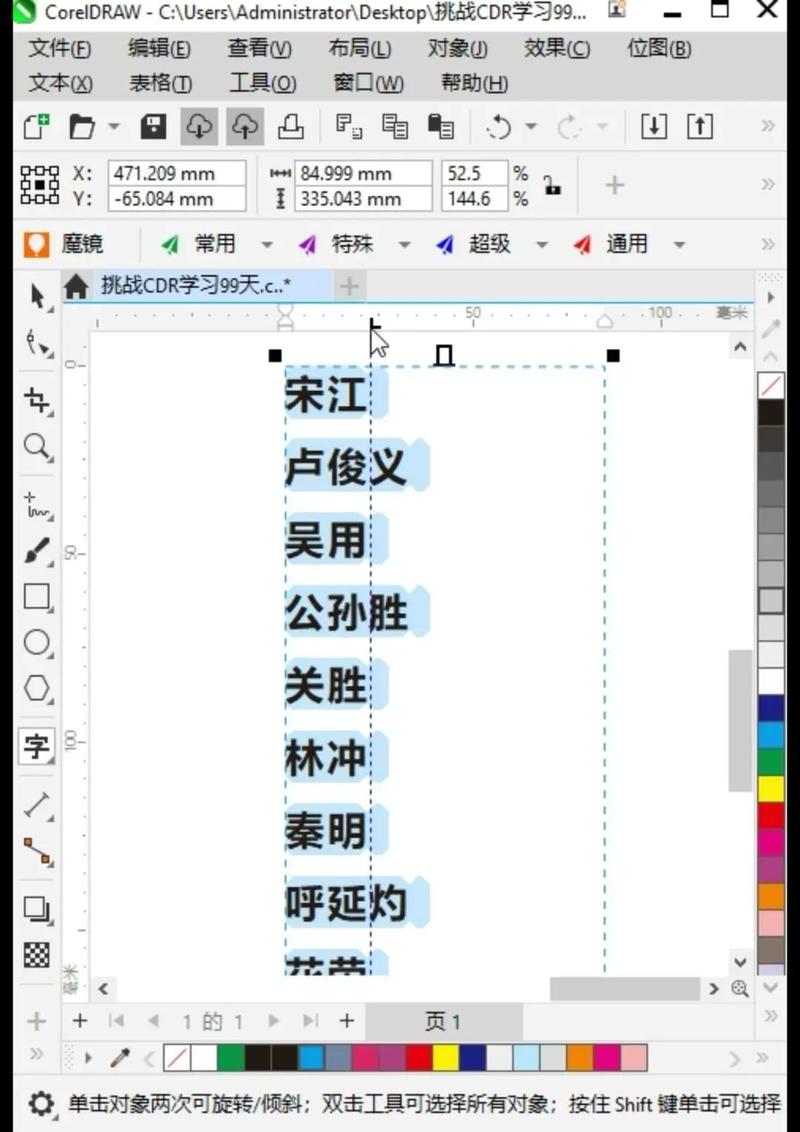
Task: Select the Zoom tool in the toolbox
Action: pyautogui.click(x=36, y=448)
